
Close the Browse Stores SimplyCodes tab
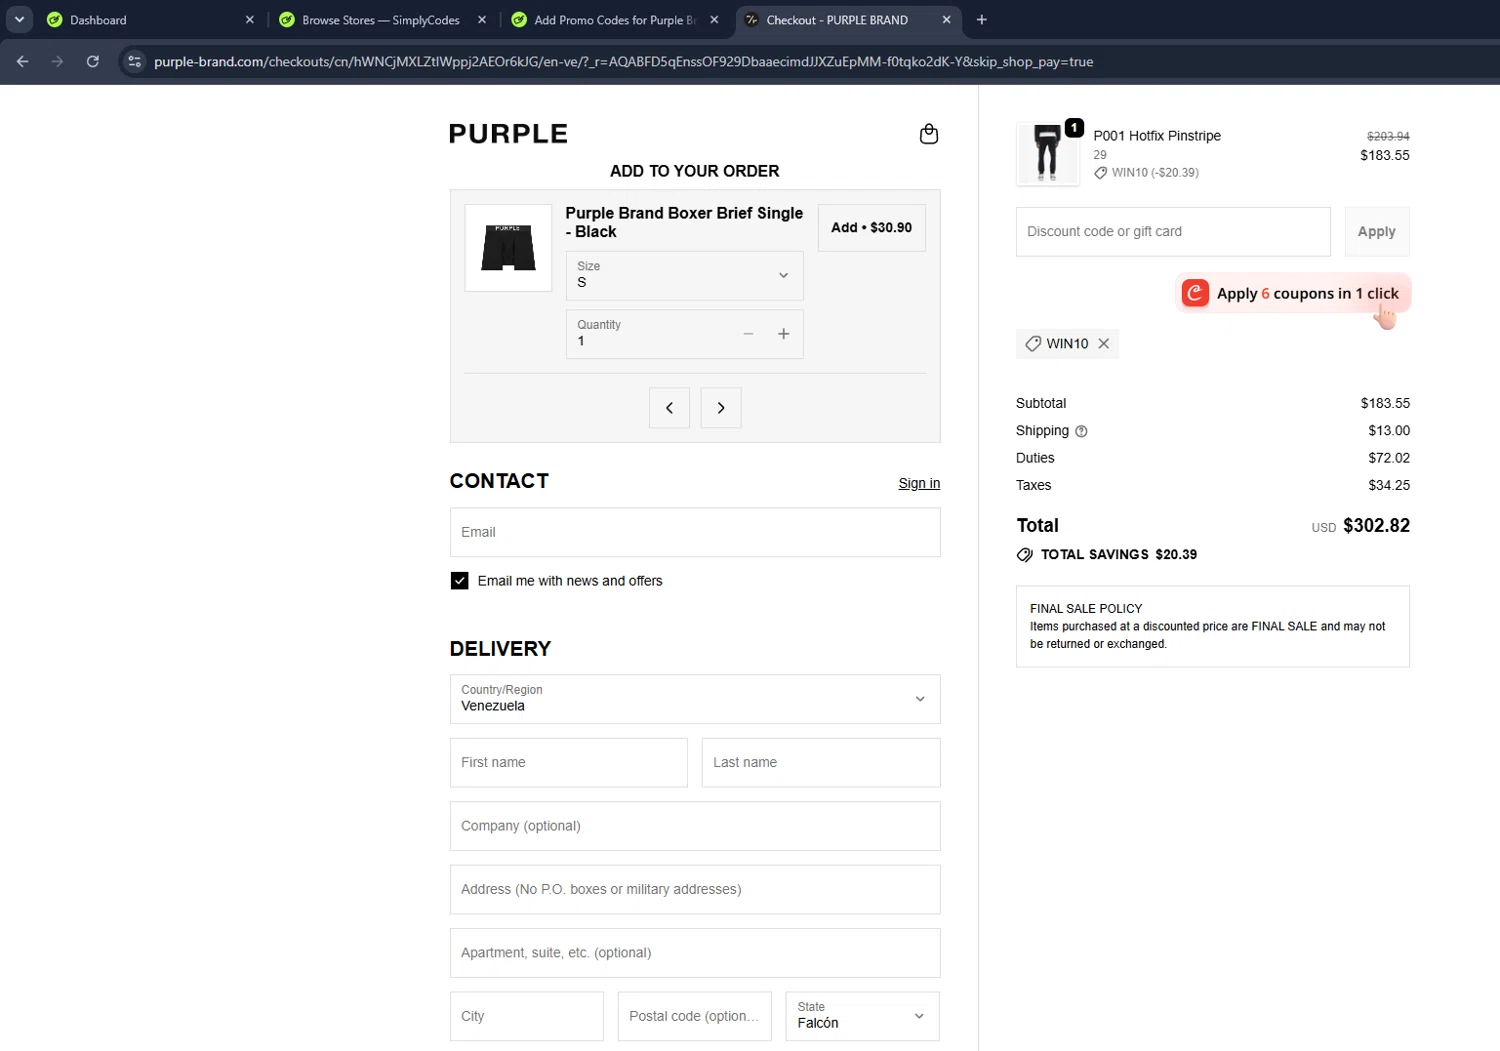click(482, 19)
